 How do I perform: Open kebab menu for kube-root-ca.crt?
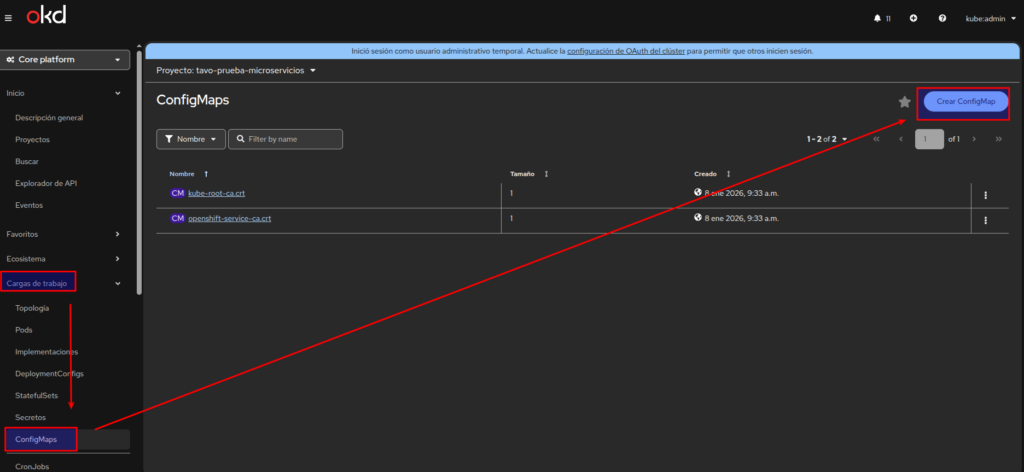986,195
